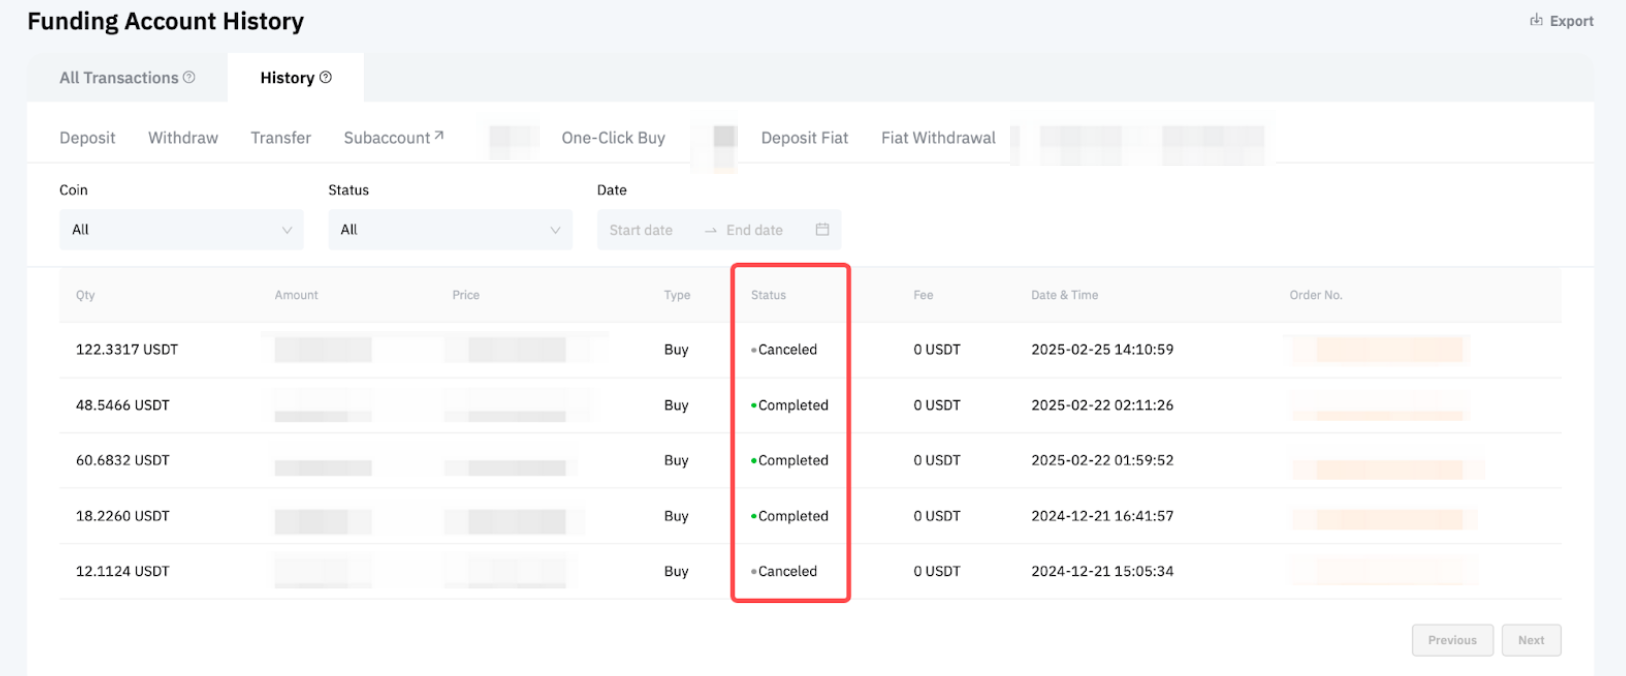Click the calendar icon in date field
Screen dimensions: 1626x676
pos(822,229)
